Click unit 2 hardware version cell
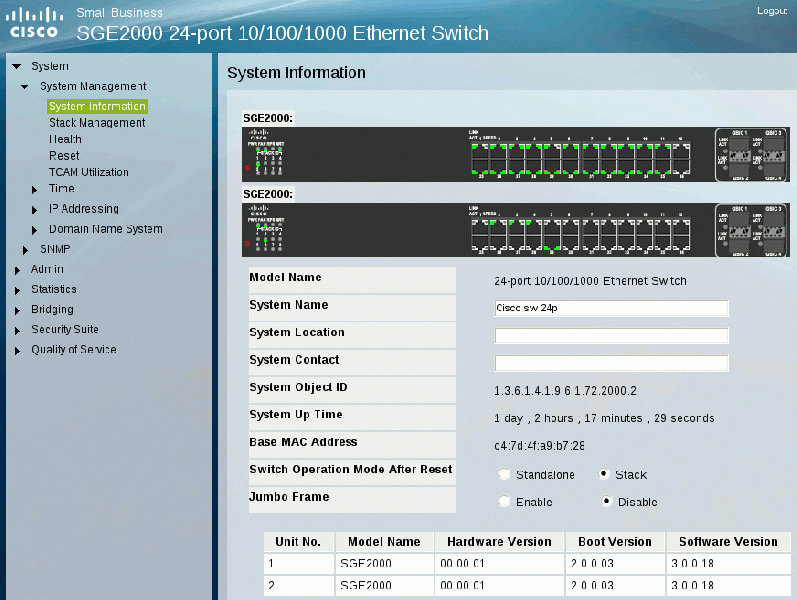The width and height of the screenshot is (797, 600). (x=499, y=585)
